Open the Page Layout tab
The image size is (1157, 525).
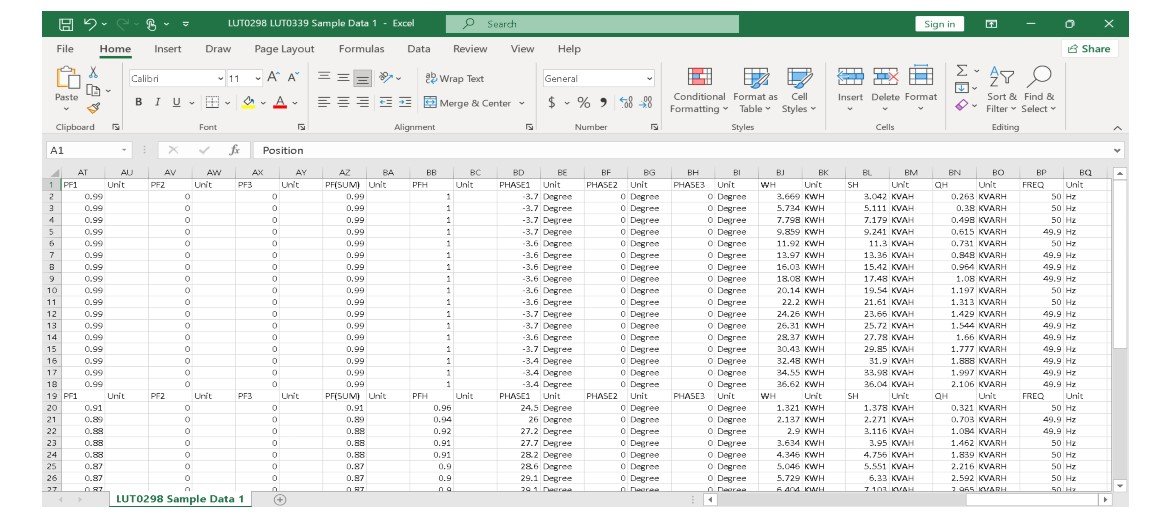284,48
